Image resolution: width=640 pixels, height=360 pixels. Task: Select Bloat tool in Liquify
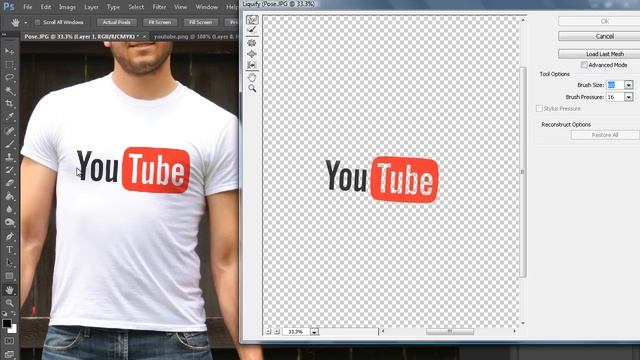click(252, 54)
